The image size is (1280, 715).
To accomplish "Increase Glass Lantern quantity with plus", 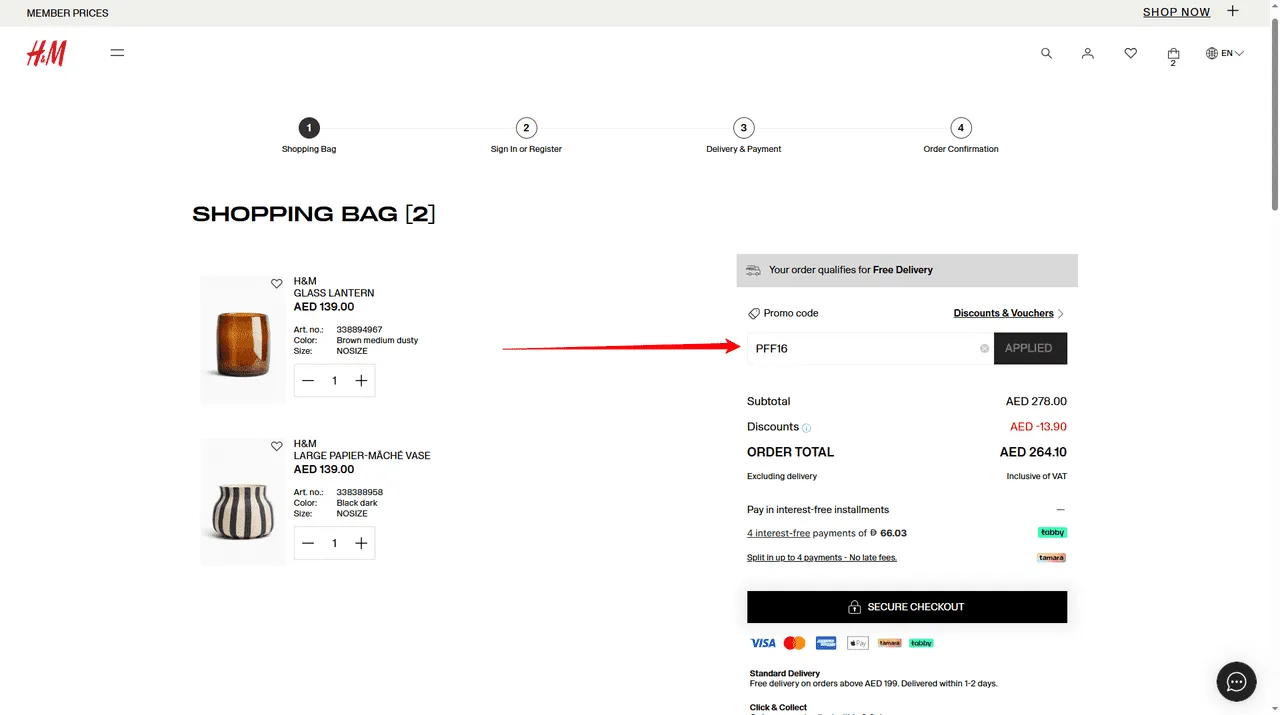I will (x=361, y=381).
